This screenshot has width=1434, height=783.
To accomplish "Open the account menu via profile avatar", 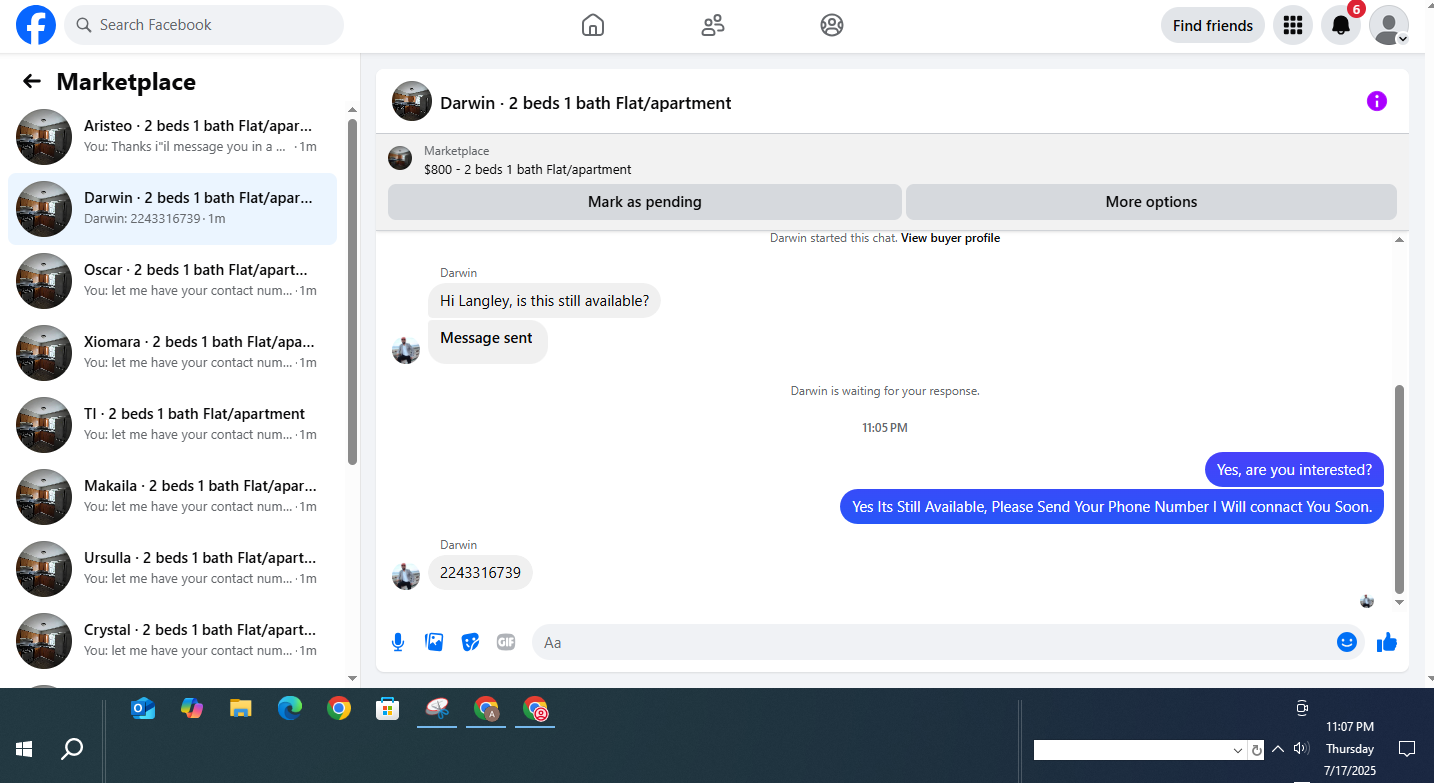I will pos(1389,25).
